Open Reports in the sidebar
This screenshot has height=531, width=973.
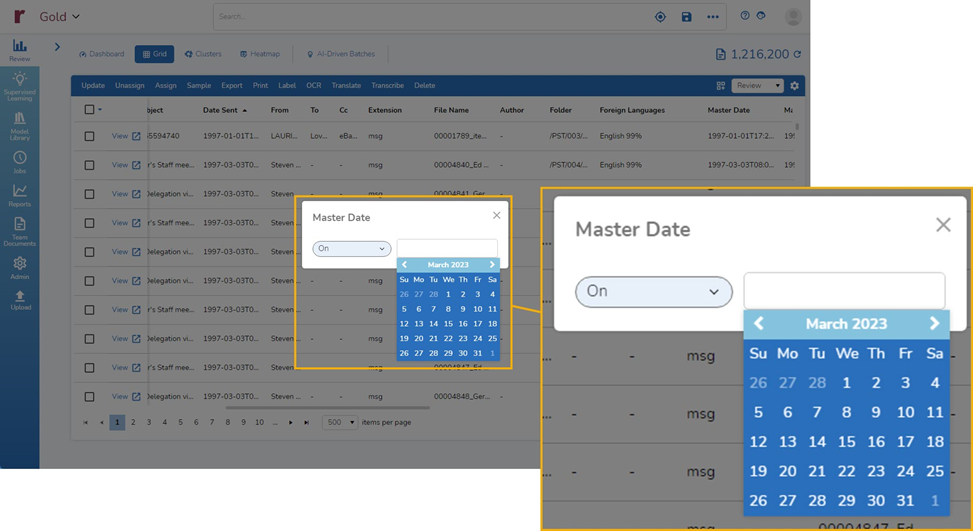click(19, 195)
